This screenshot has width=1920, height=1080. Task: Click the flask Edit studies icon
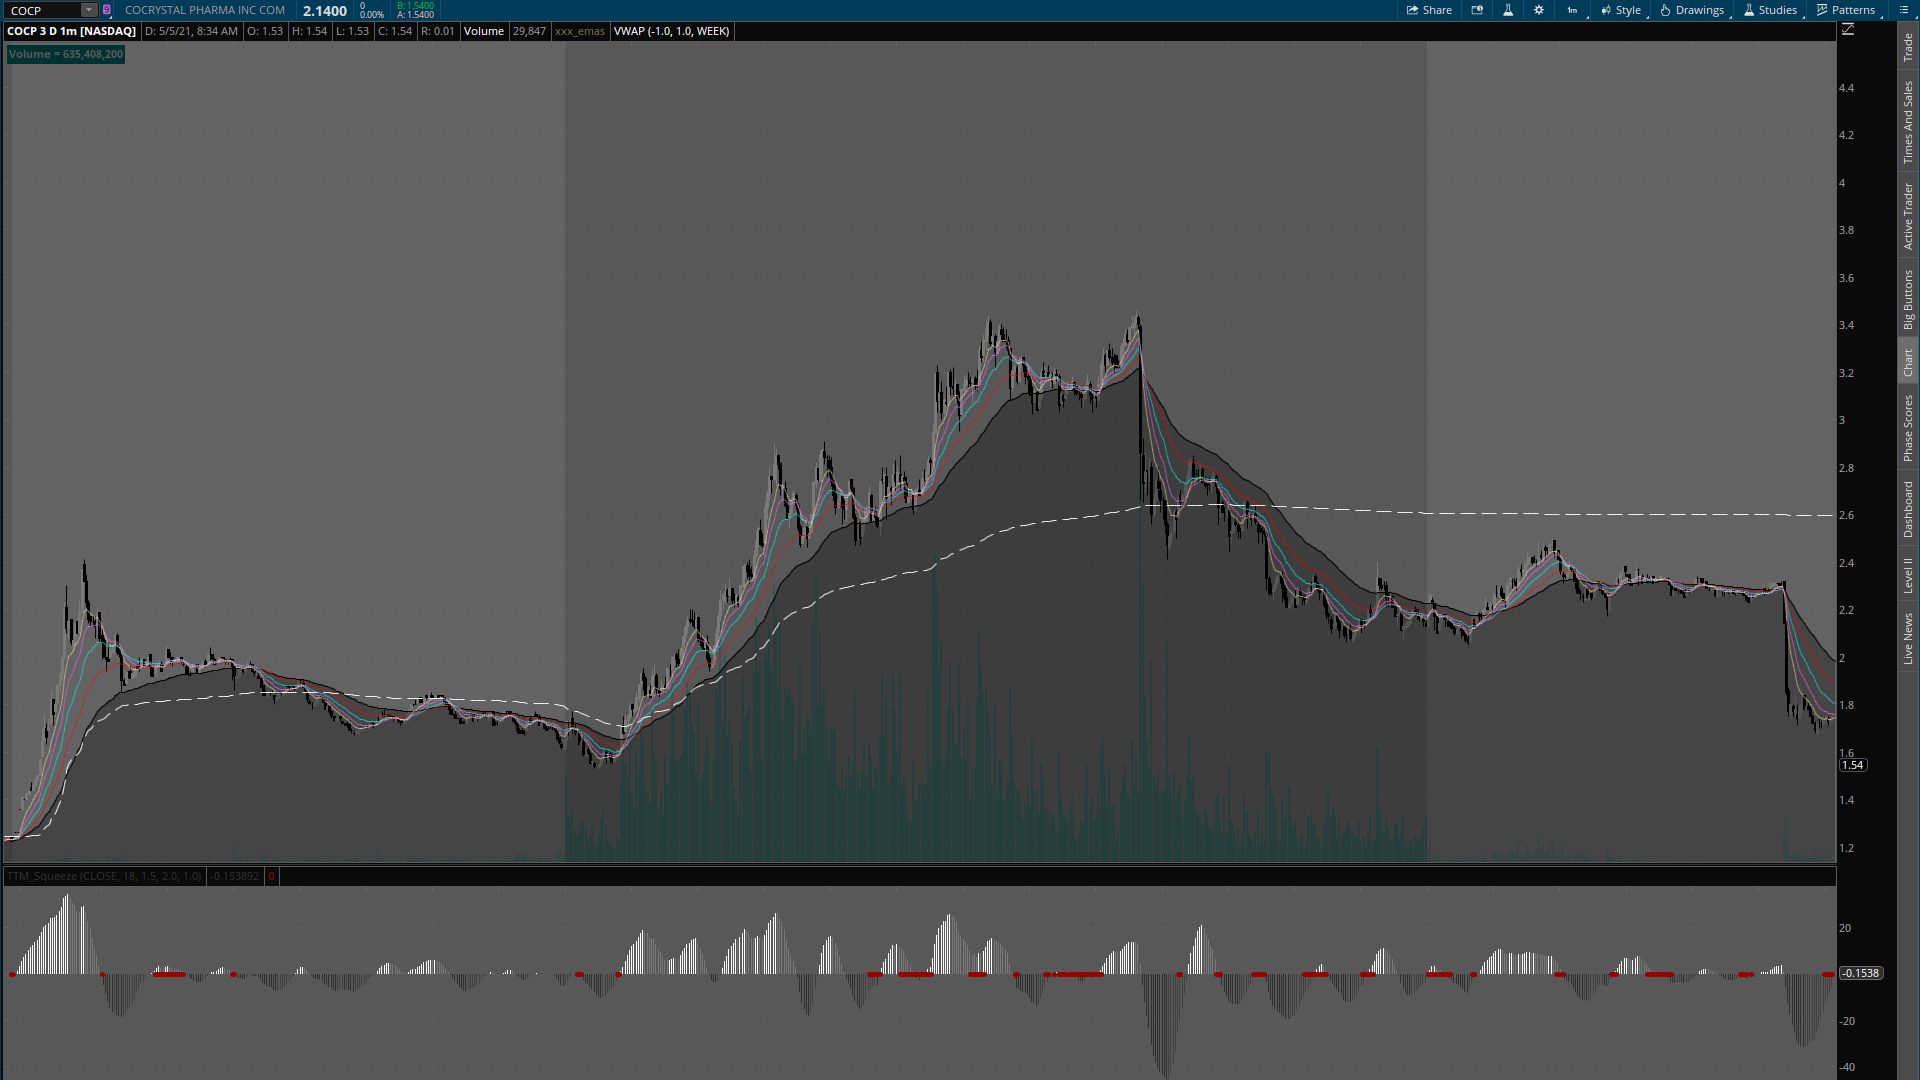(x=1508, y=10)
